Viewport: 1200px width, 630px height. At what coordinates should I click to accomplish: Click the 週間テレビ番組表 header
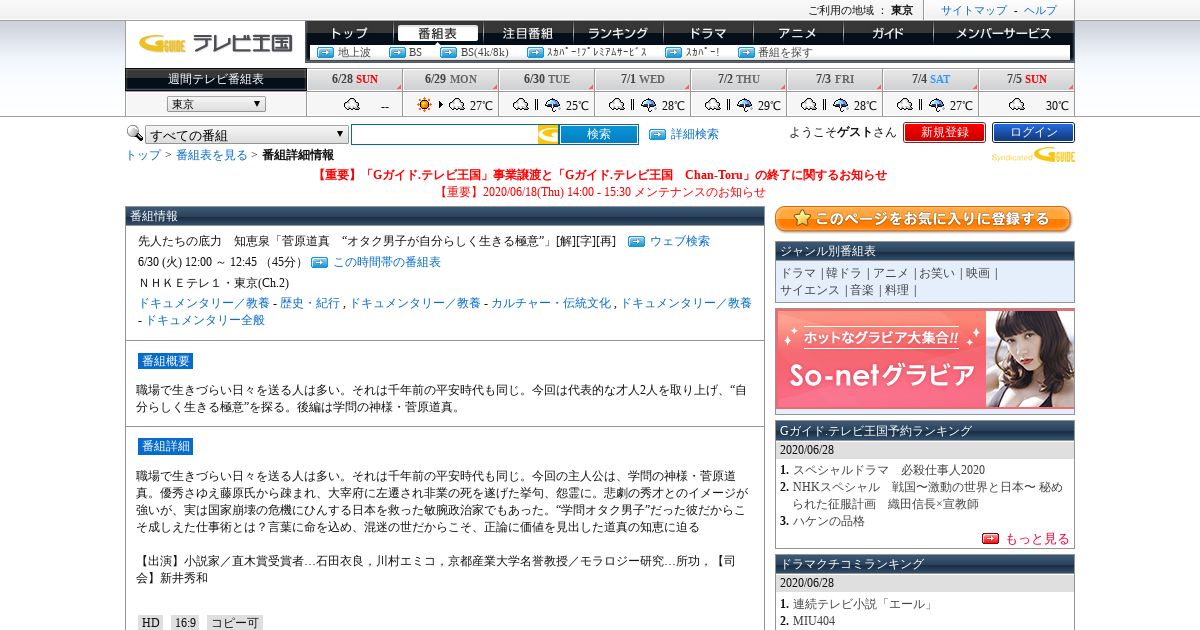point(216,79)
